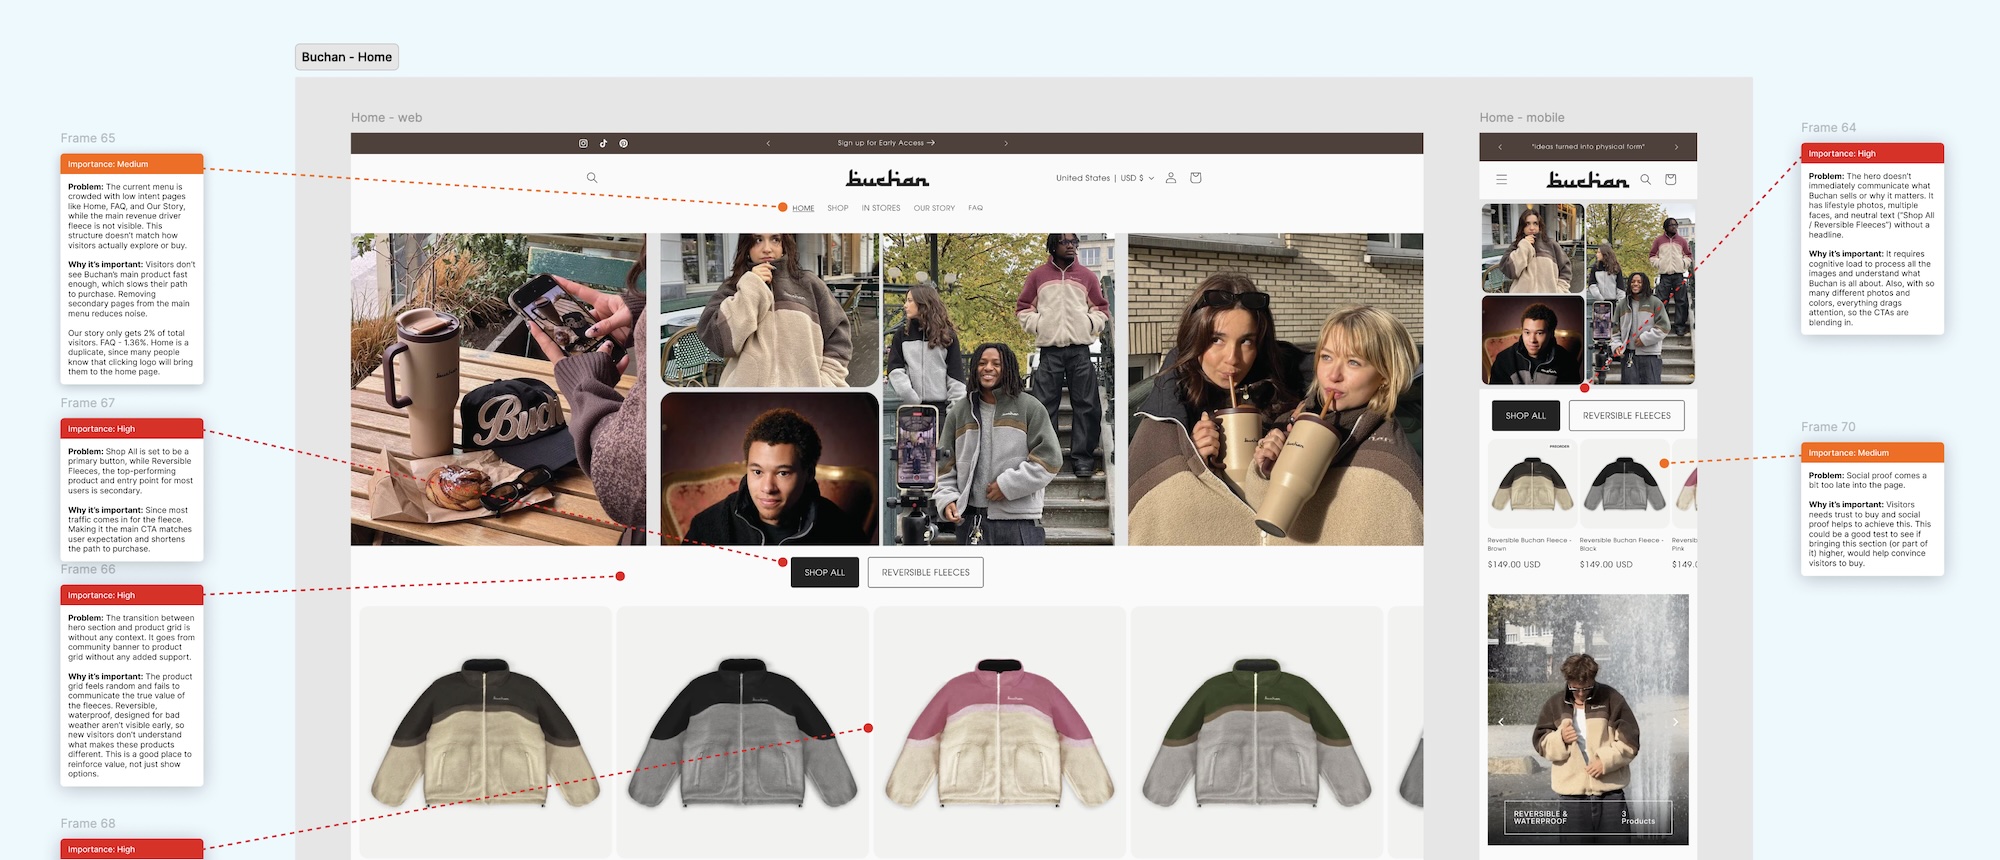Select mobile fountain photo of man in fleece
The width and height of the screenshot is (2000, 860).
click(1588, 720)
